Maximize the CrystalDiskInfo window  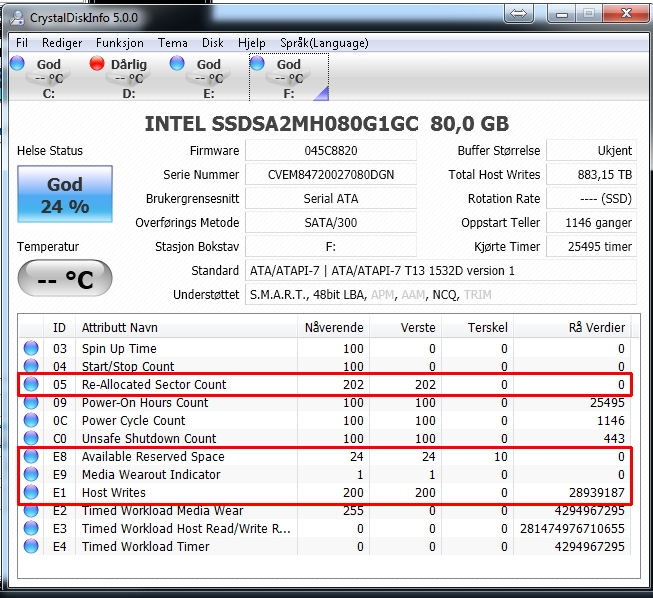click(588, 14)
